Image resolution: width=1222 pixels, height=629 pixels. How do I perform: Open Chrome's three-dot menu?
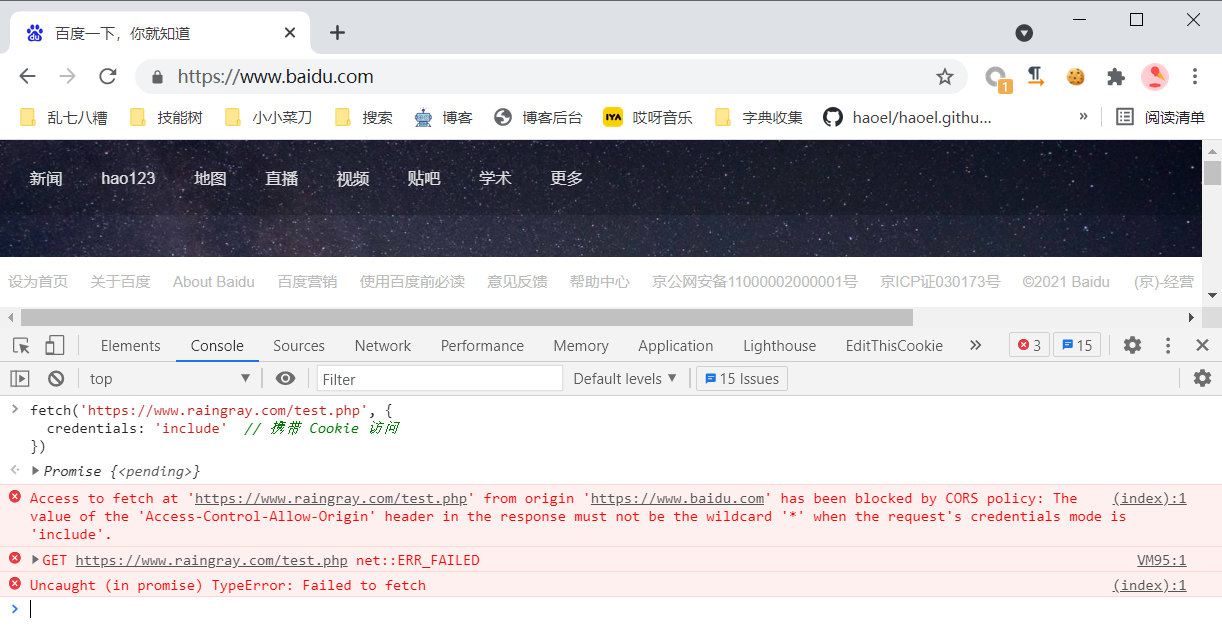coord(1195,77)
